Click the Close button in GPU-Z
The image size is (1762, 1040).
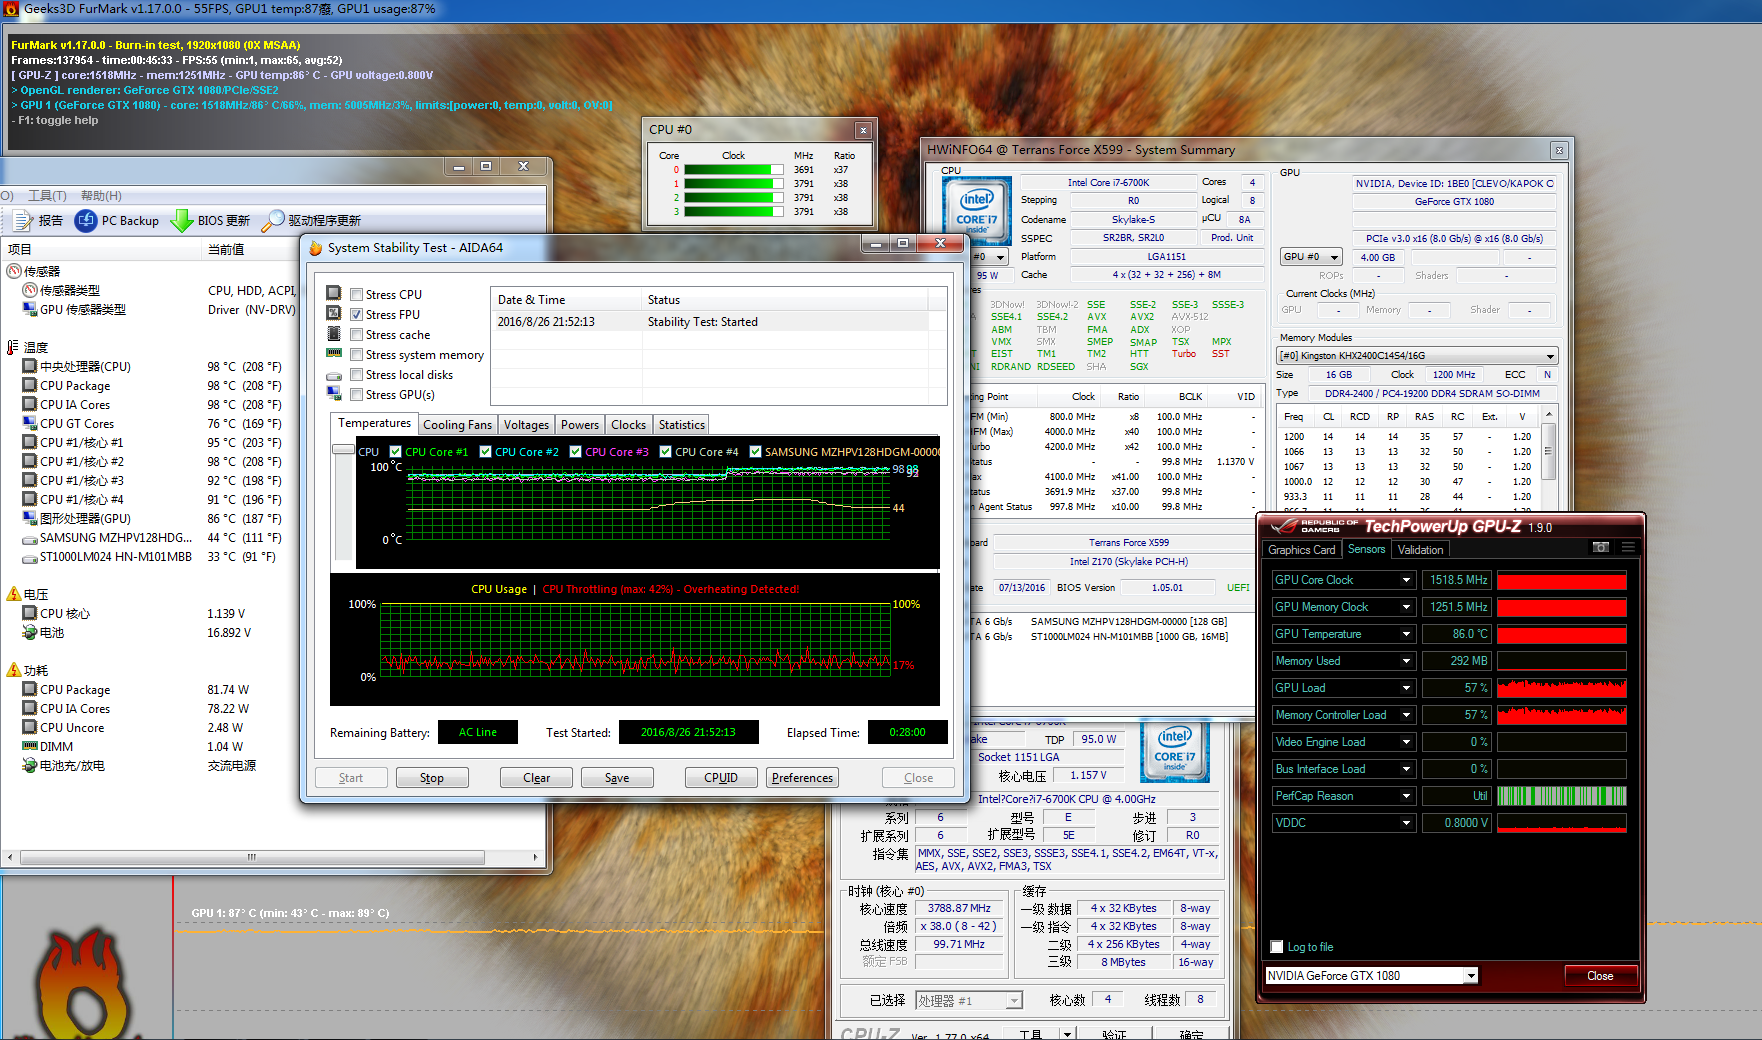(1600, 976)
